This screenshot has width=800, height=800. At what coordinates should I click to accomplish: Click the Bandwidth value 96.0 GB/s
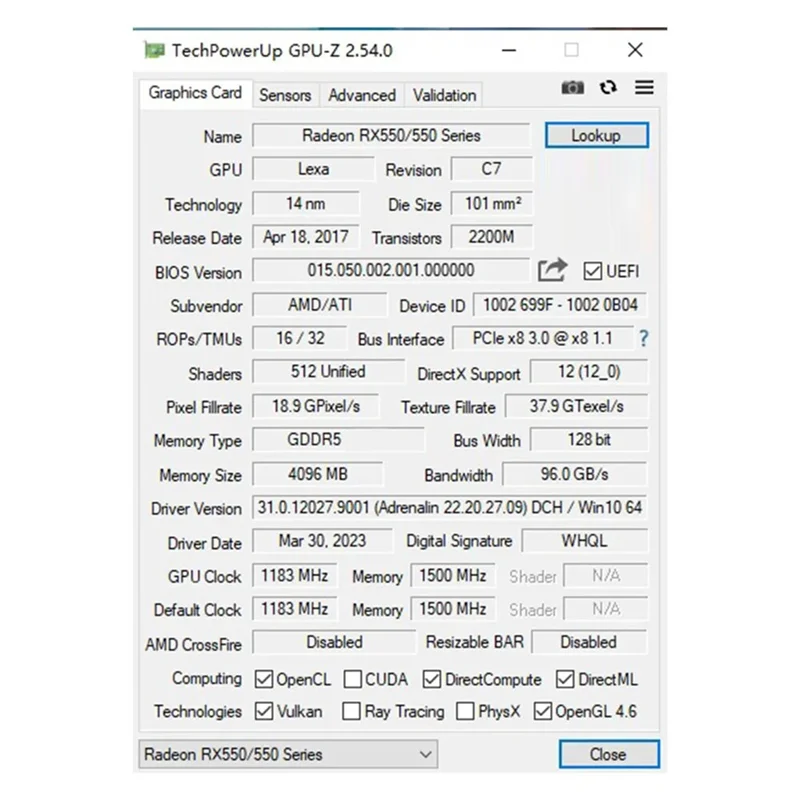pos(575,474)
